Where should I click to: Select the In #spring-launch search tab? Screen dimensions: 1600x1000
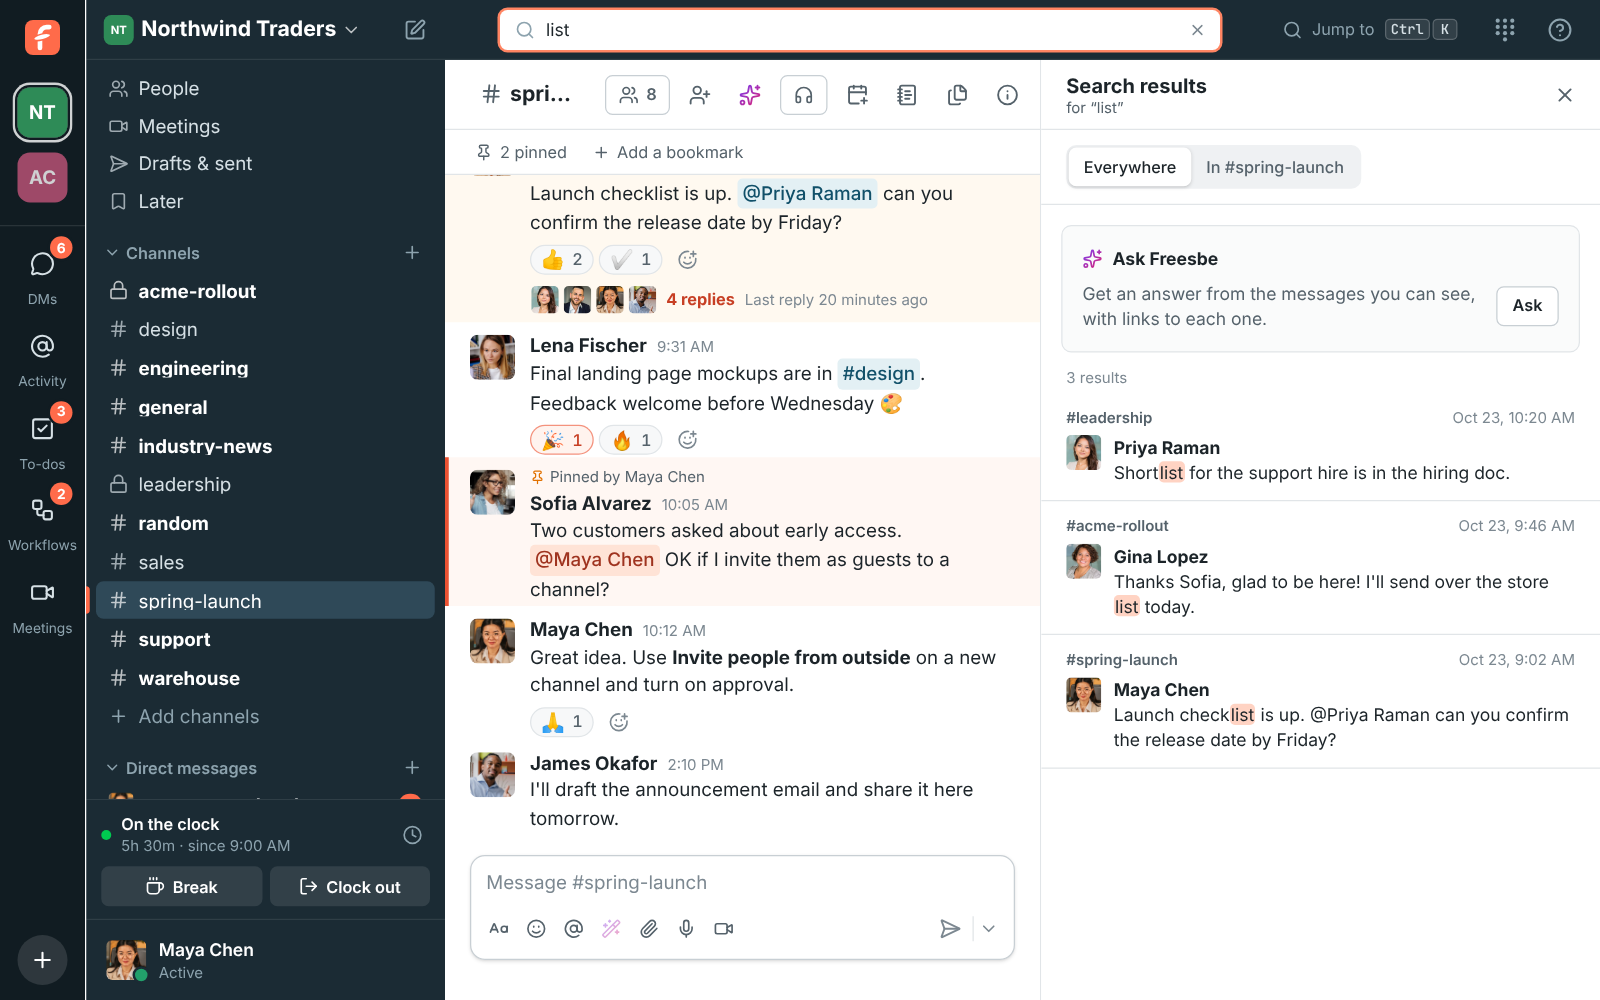[1275, 167]
